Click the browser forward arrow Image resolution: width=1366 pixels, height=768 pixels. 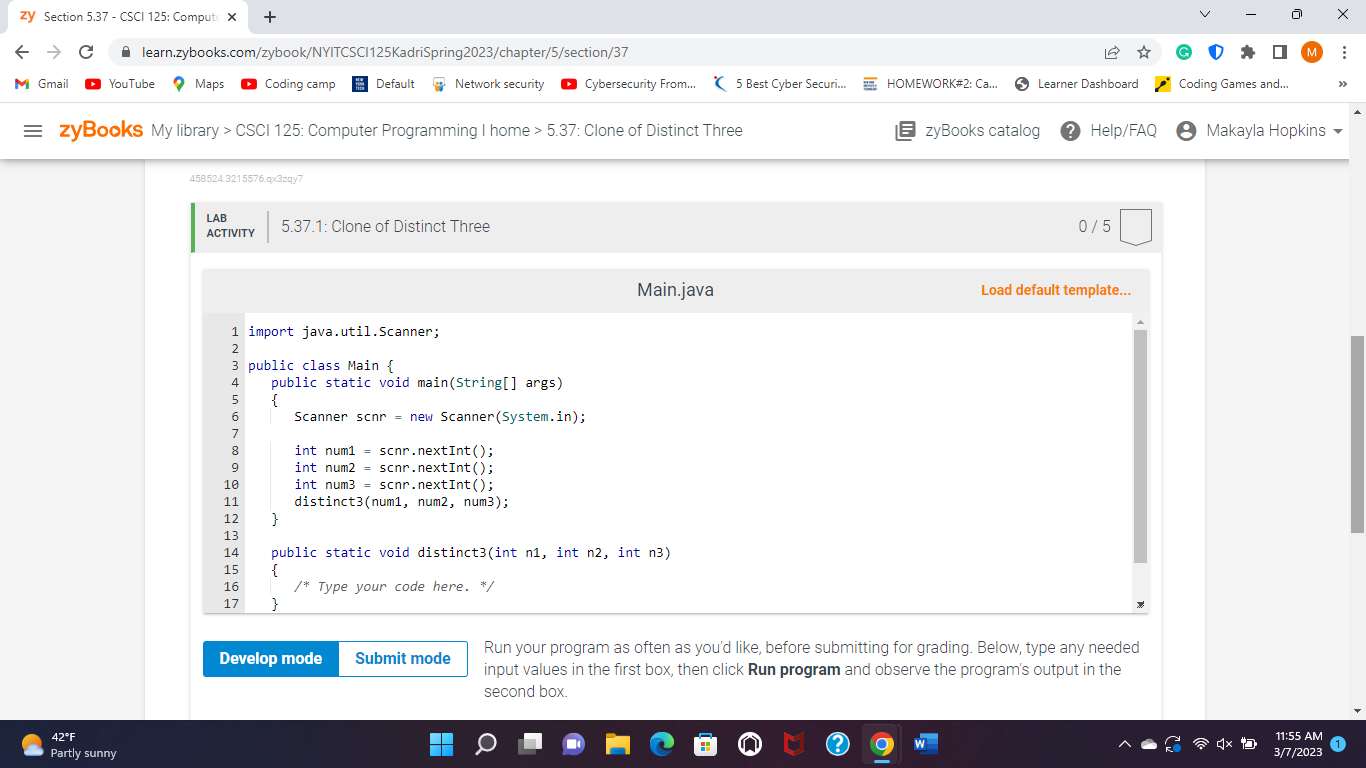click(55, 52)
